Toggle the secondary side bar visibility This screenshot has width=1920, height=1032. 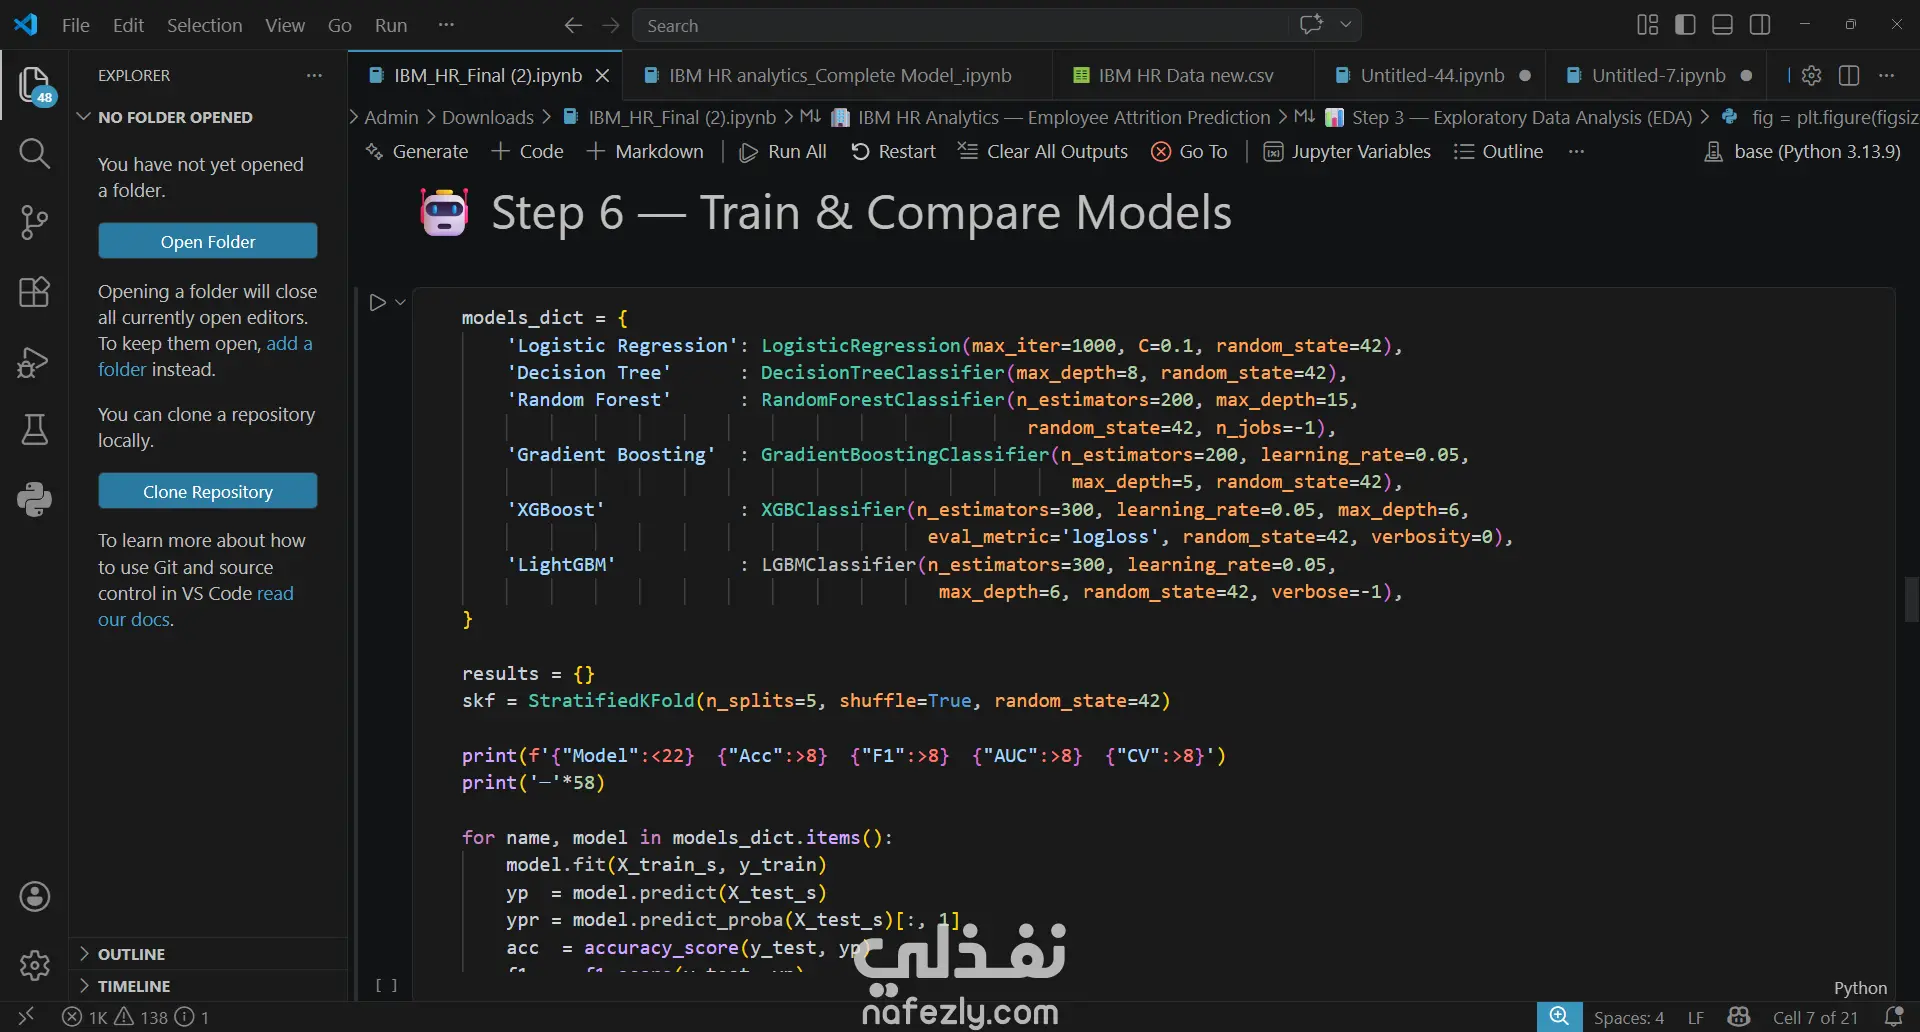(1760, 25)
